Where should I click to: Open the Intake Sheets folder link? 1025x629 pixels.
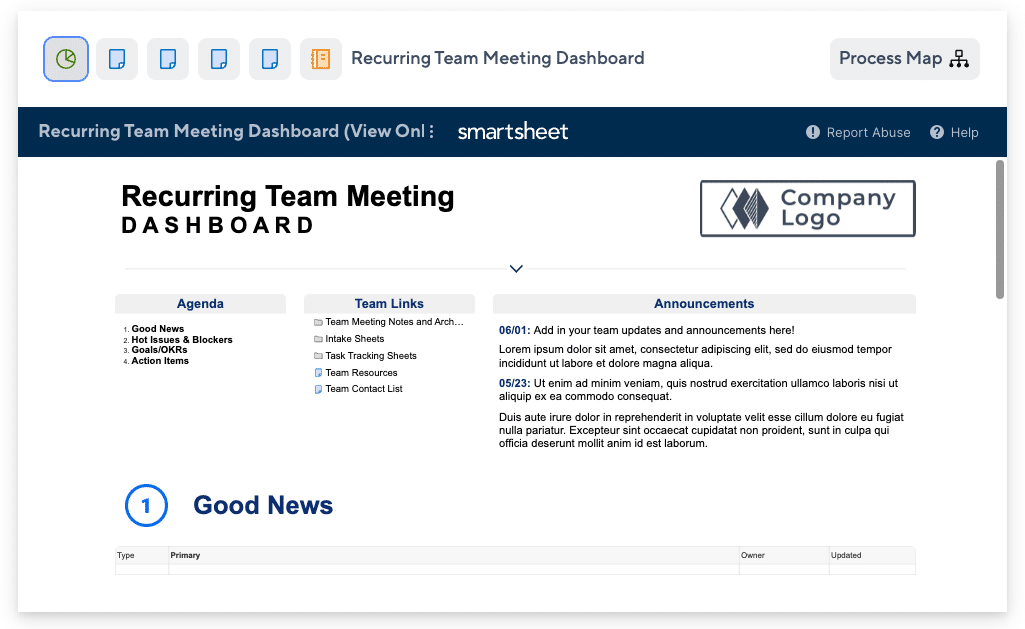pyautogui.click(x=355, y=339)
